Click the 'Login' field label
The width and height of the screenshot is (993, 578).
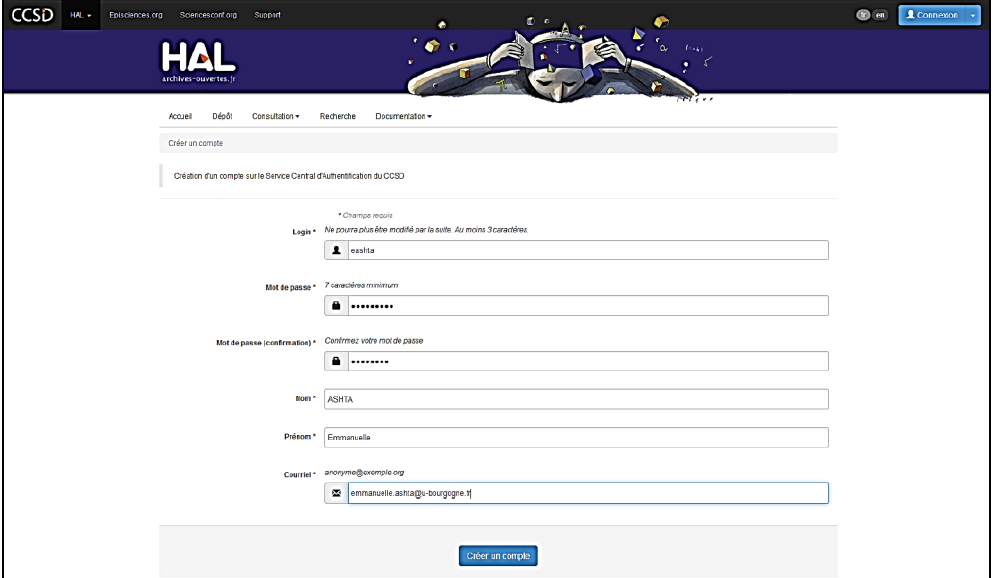point(304,232)
